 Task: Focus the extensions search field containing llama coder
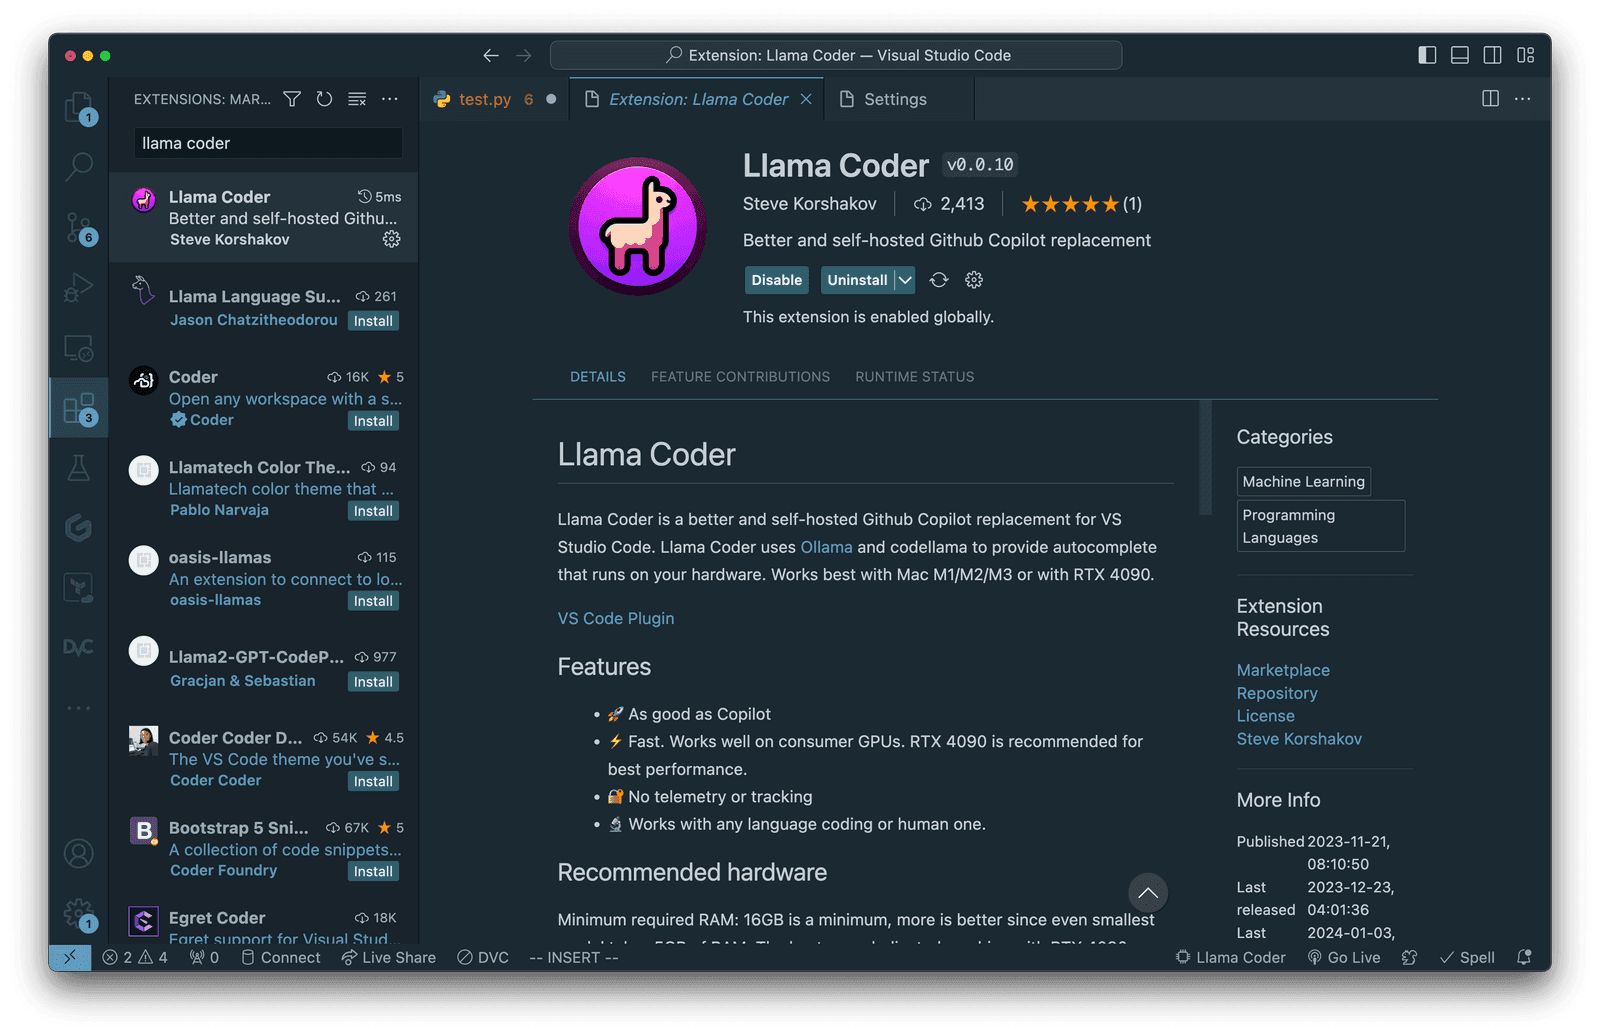[268, 143]
